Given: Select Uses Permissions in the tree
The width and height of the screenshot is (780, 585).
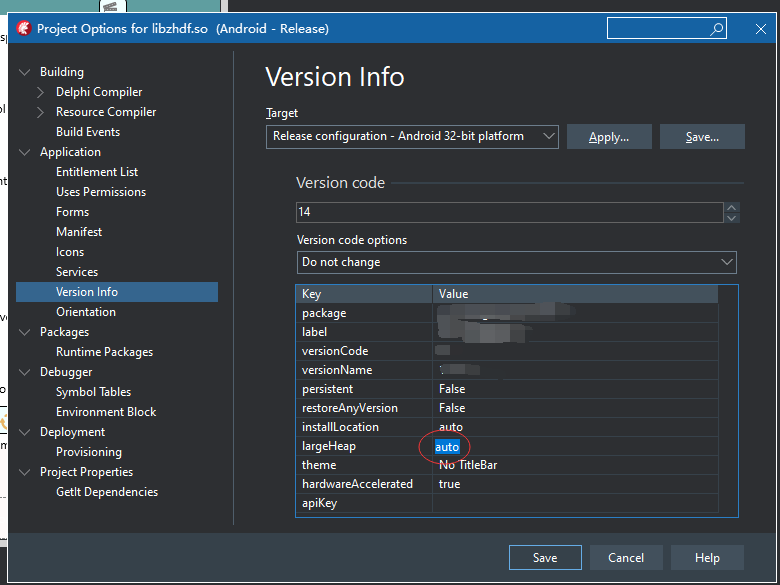Looking at the screenshot, I should (101, 192).
